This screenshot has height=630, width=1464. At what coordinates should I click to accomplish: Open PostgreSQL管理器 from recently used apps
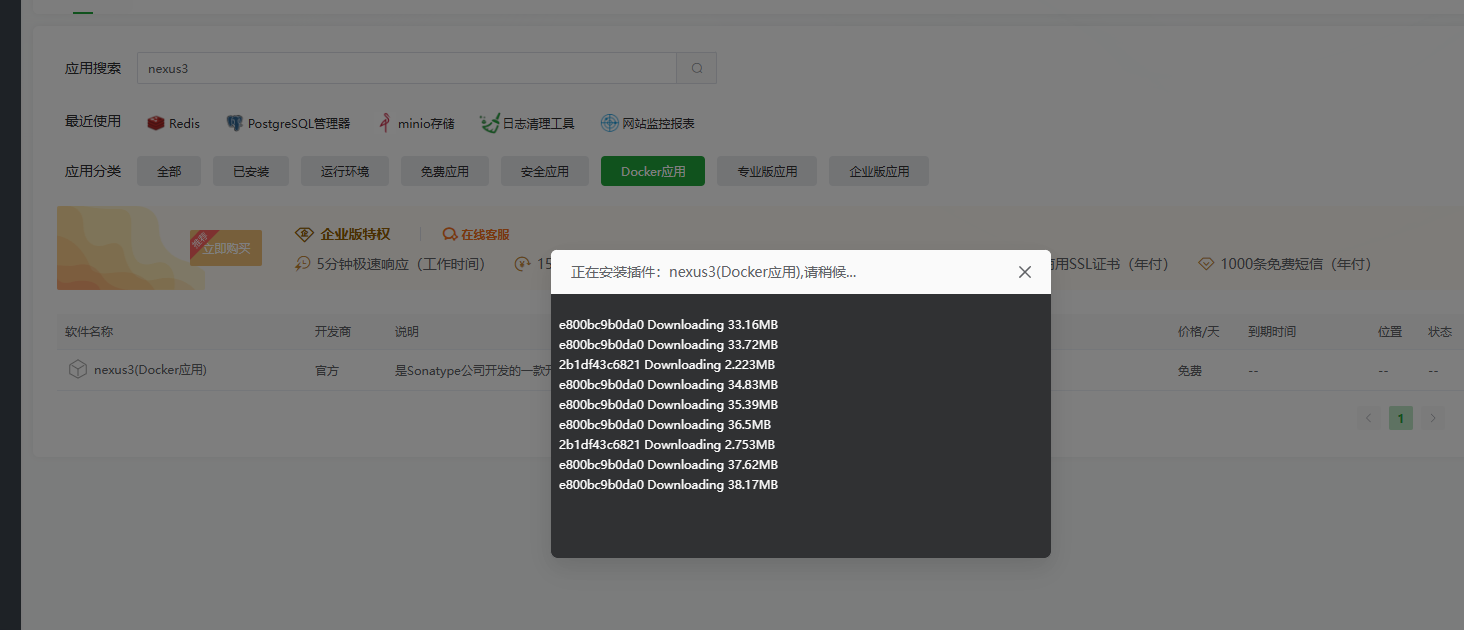click(x=234, y=123)
